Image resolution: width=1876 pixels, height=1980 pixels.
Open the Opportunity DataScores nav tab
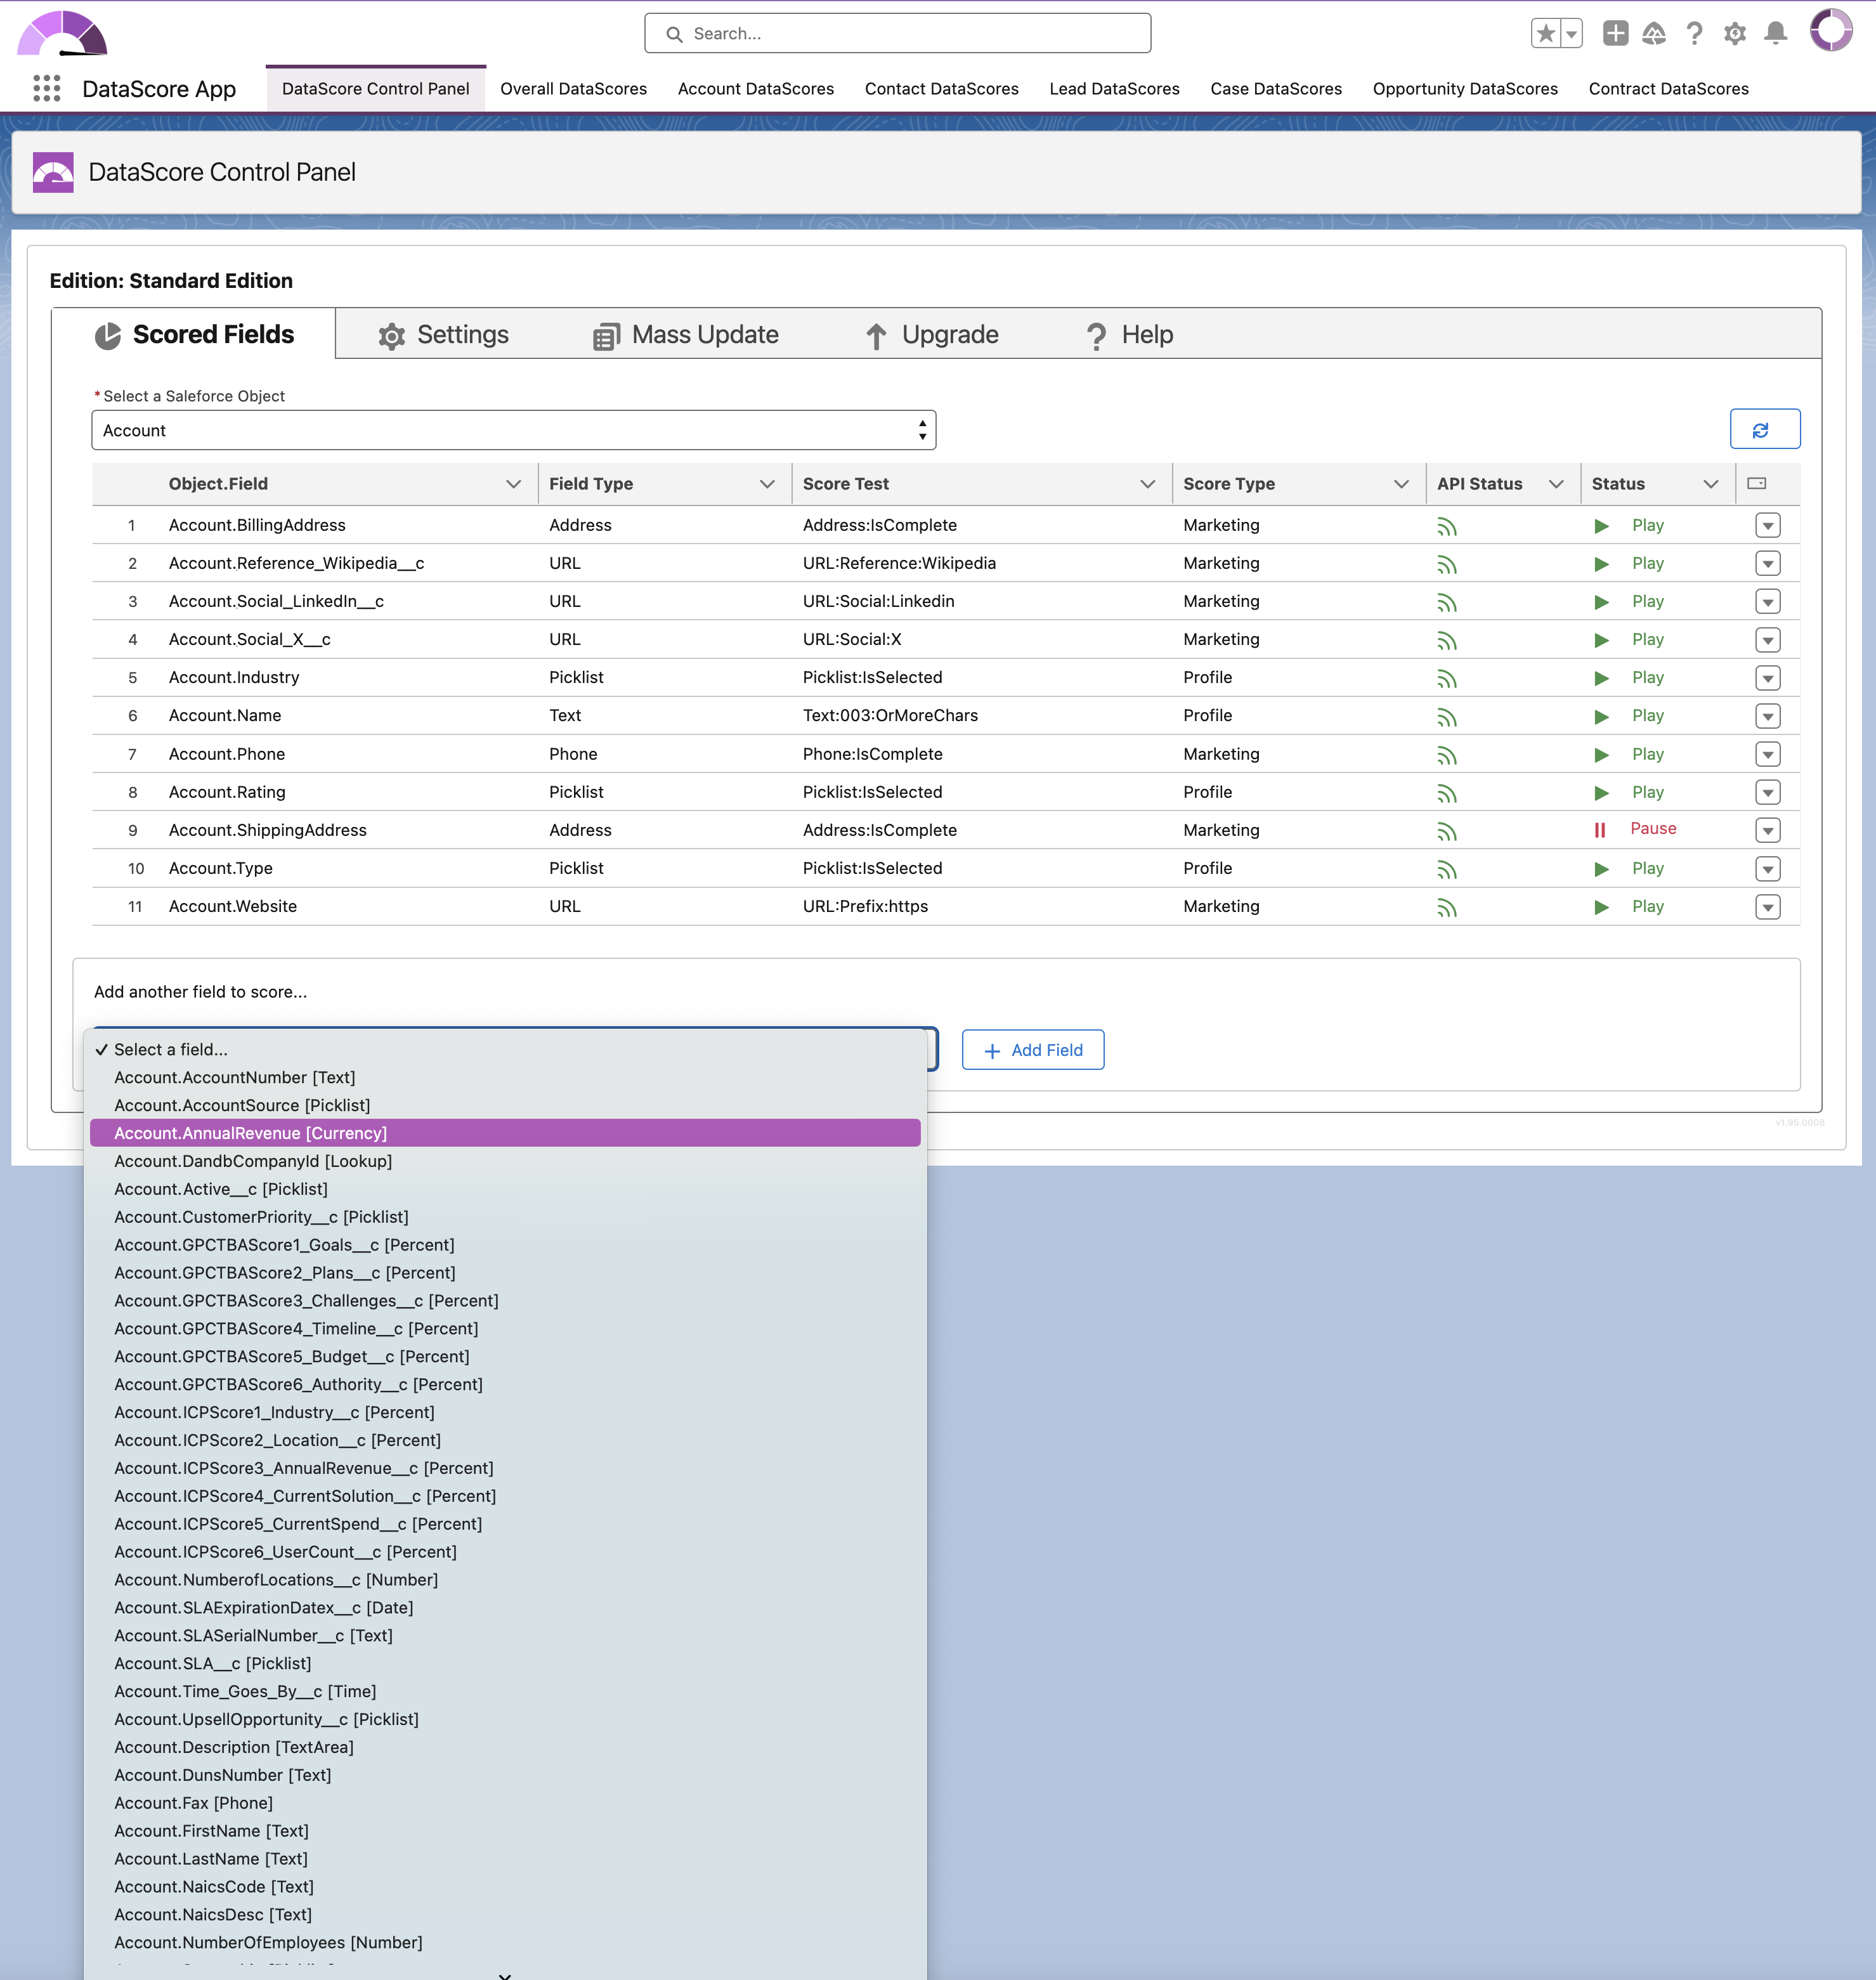tap(1464, 89)
